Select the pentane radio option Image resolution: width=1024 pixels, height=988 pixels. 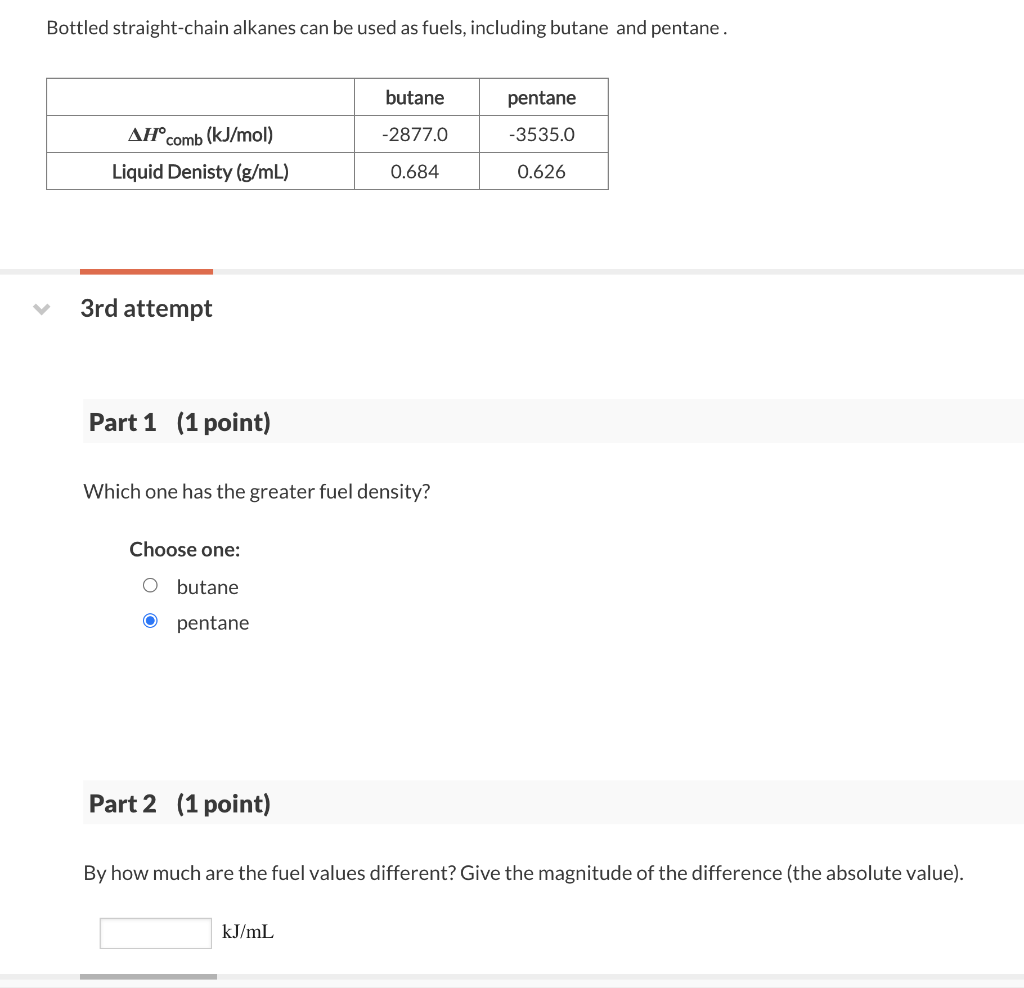(x=150, y=620)
